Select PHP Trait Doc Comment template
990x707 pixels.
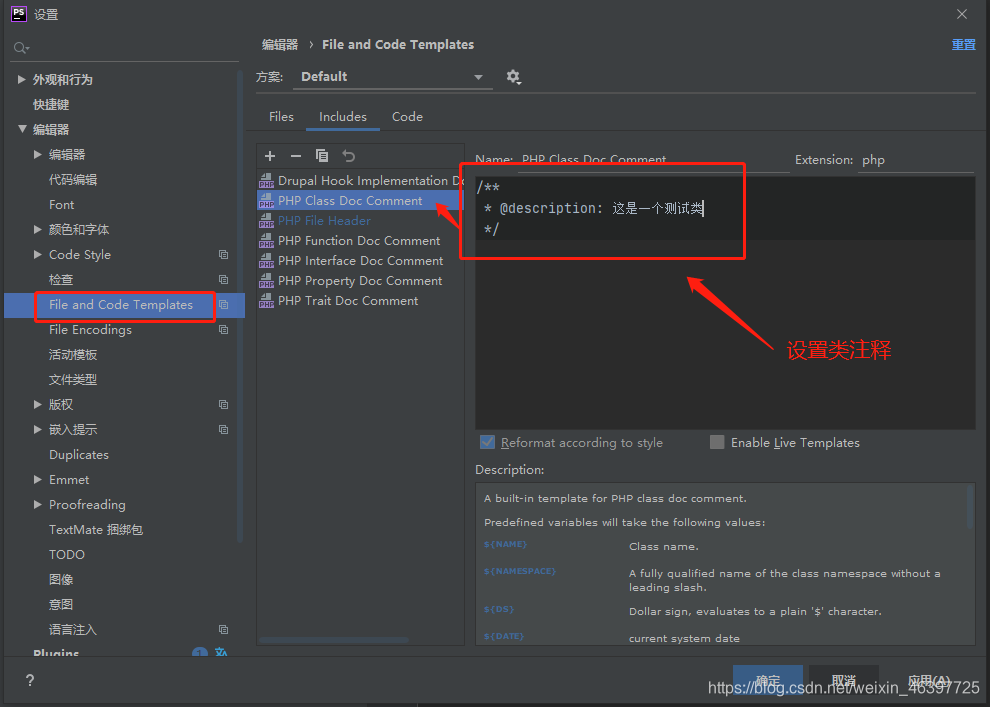(x=348, y=300)
